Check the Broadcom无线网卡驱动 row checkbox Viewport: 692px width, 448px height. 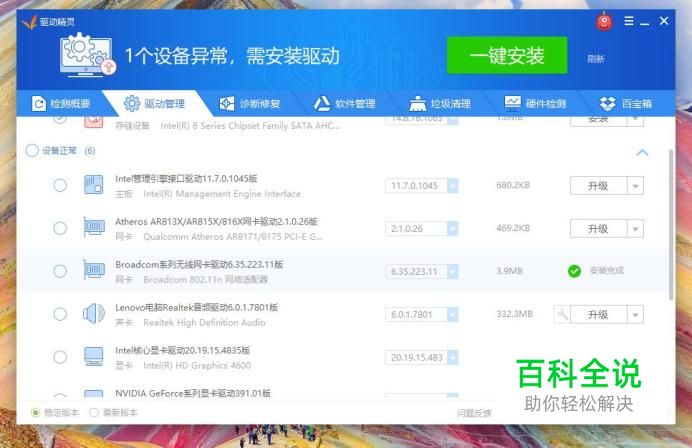tap(60, 271)
